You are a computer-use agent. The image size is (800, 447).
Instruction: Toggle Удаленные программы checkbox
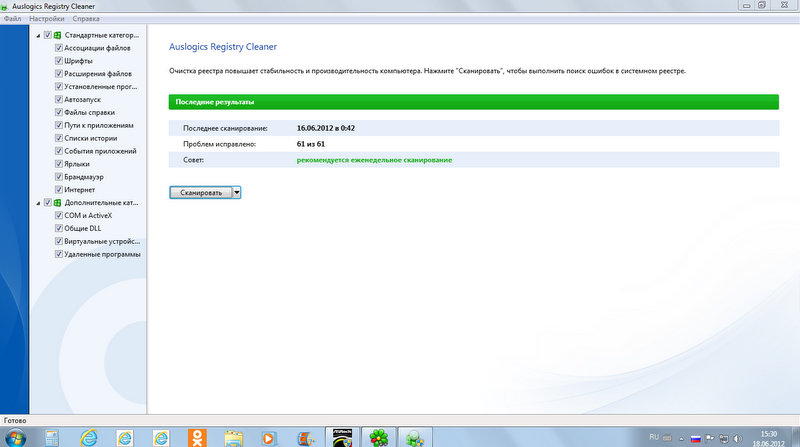[59, 254]
